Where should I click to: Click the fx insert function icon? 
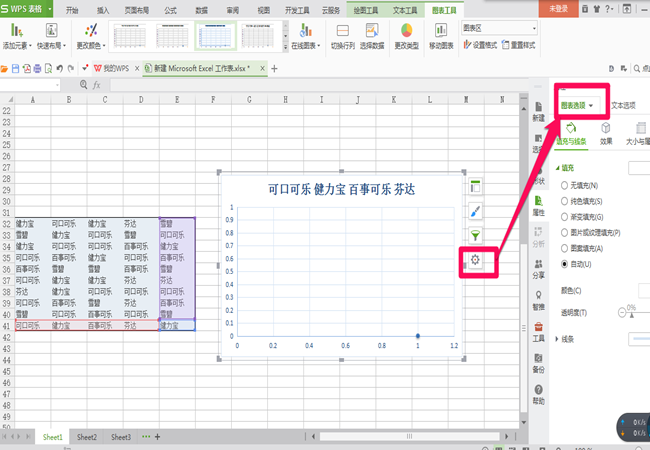(x=97, y=85)
